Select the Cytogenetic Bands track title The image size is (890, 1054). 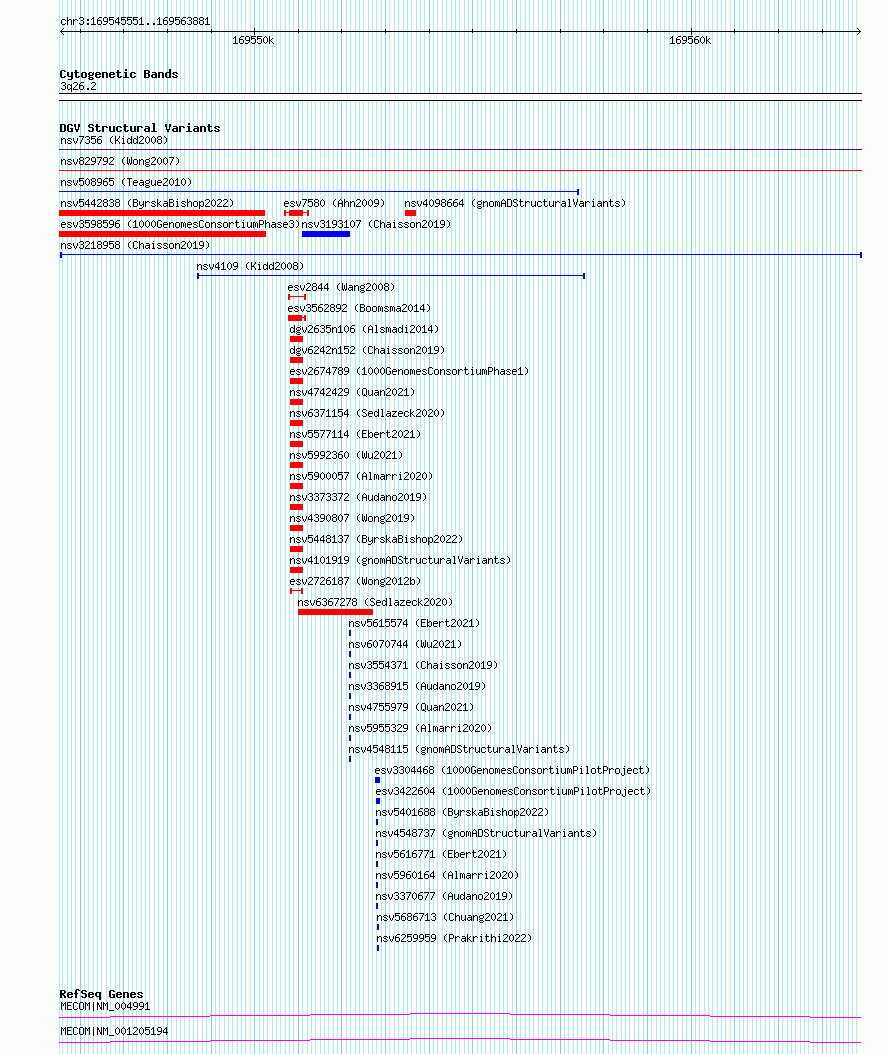point(119,74)
